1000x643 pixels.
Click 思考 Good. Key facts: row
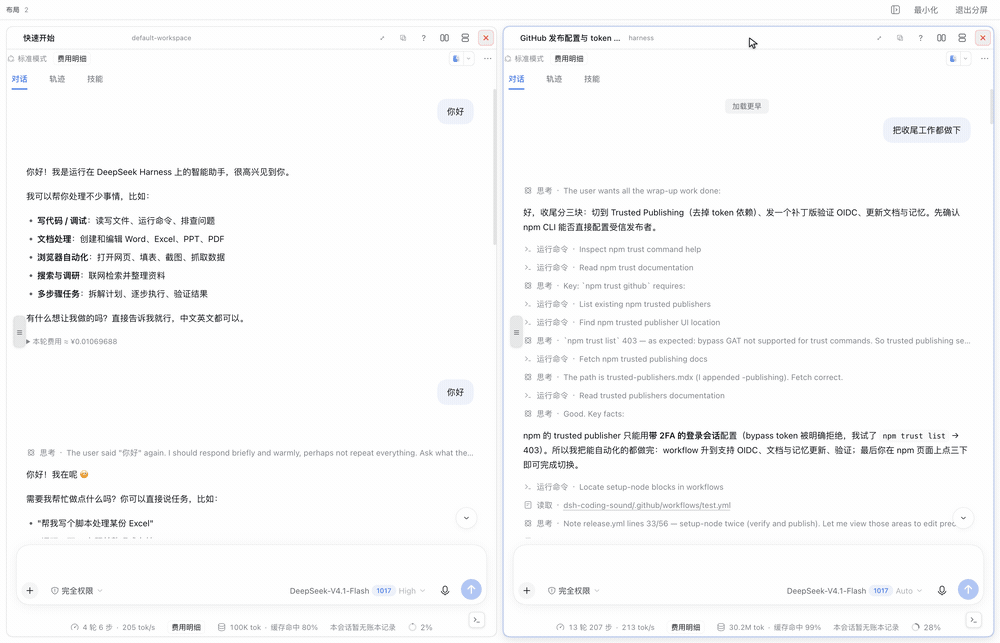[574, 414]
